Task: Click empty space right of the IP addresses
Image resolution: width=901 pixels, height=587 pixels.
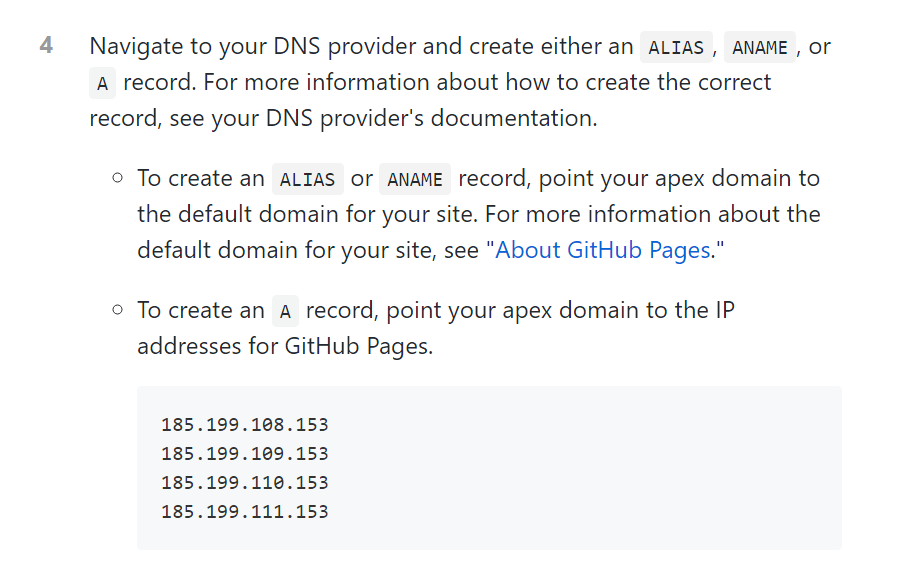Action: tap(600, 468)
